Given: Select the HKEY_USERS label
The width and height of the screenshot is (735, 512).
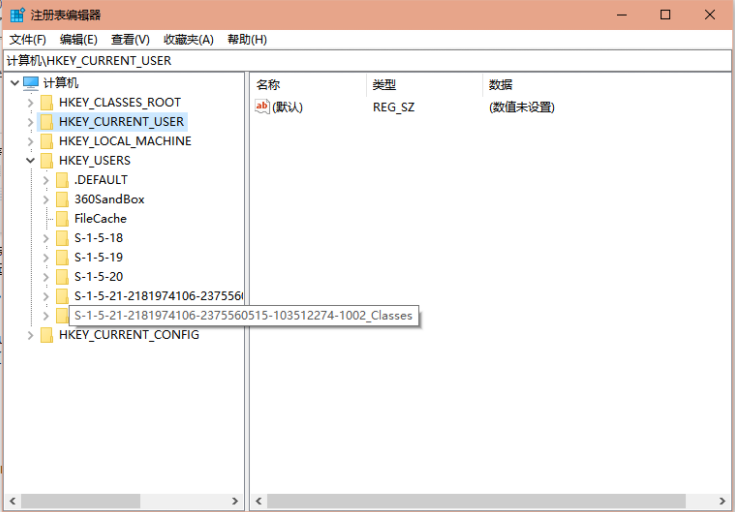Looking at the screenshot, I should click(95, 161).
